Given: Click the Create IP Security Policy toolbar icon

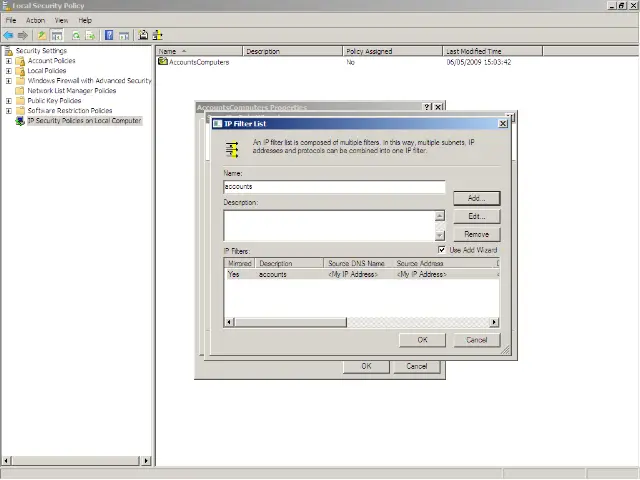Looking at the screenshot, I should pos(143,35).
